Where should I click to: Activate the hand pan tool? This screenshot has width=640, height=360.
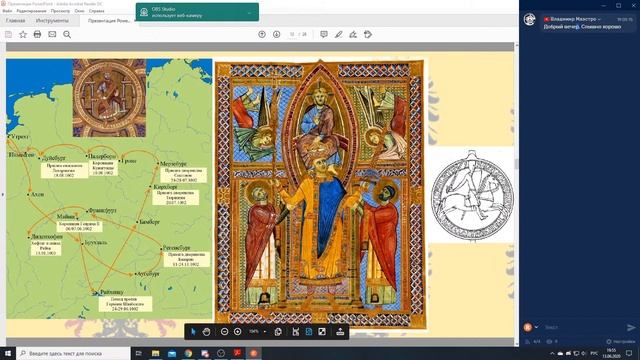[206, 331]
